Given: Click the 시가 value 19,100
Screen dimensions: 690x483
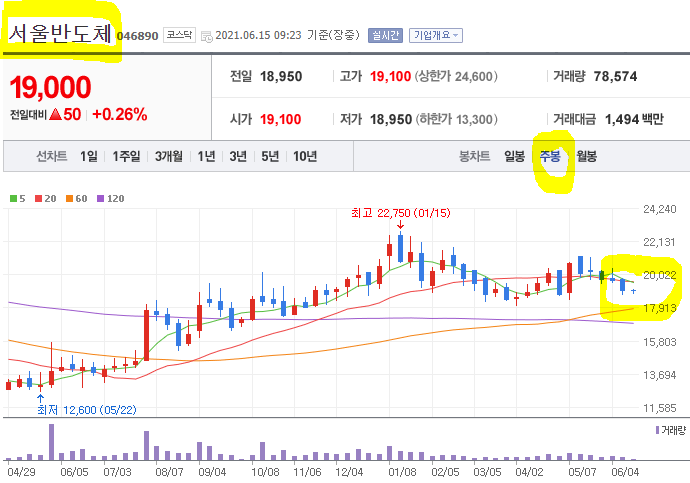Looking at the screenshot, I should 280,119.
